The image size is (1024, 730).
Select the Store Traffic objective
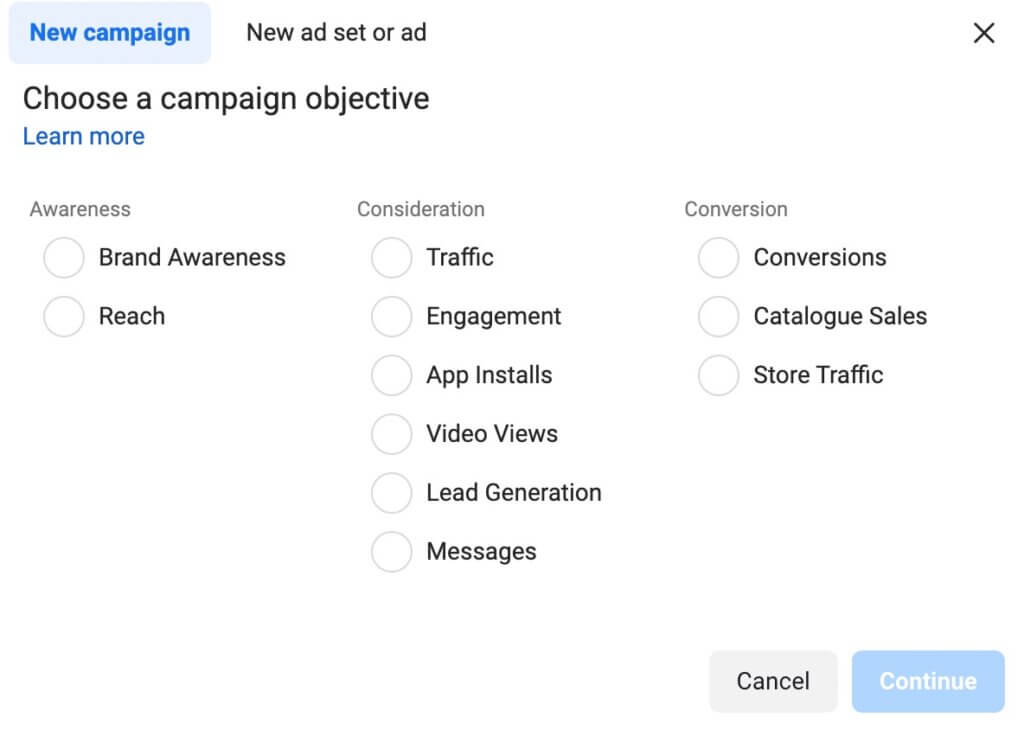click(x=718, y=375)
